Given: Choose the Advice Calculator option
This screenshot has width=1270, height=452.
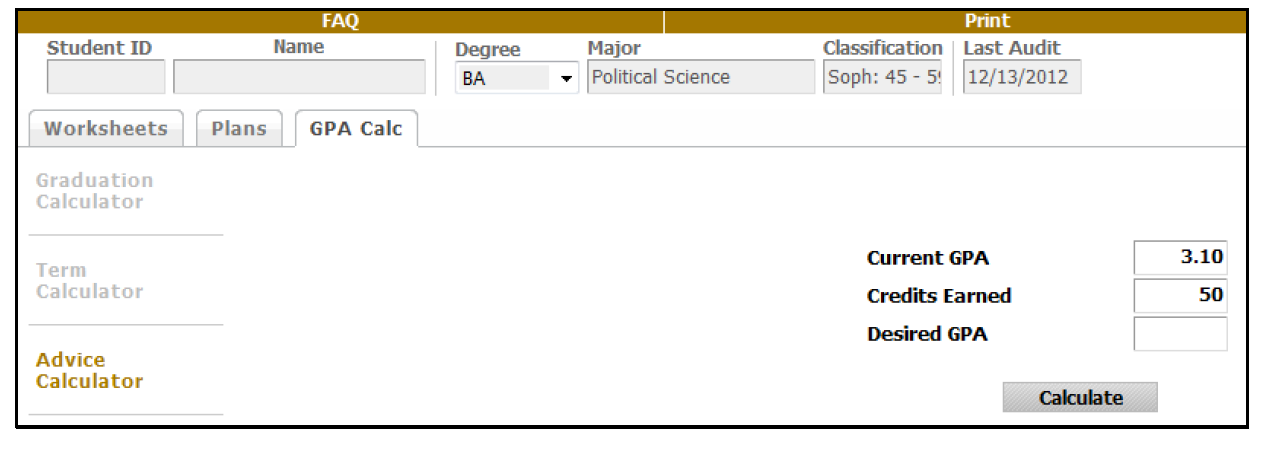Looking at the screenshot, I should point(89,370).
